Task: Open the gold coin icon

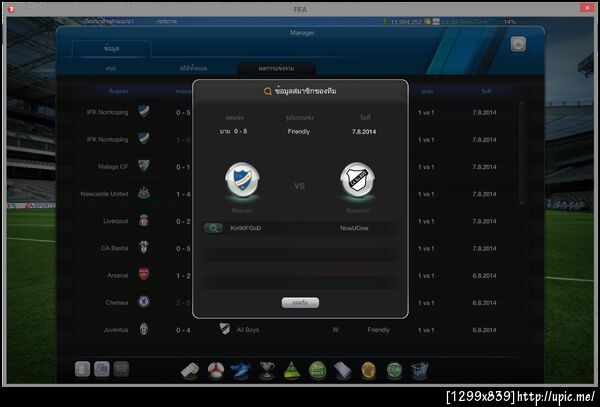Action: pos(368,370)
